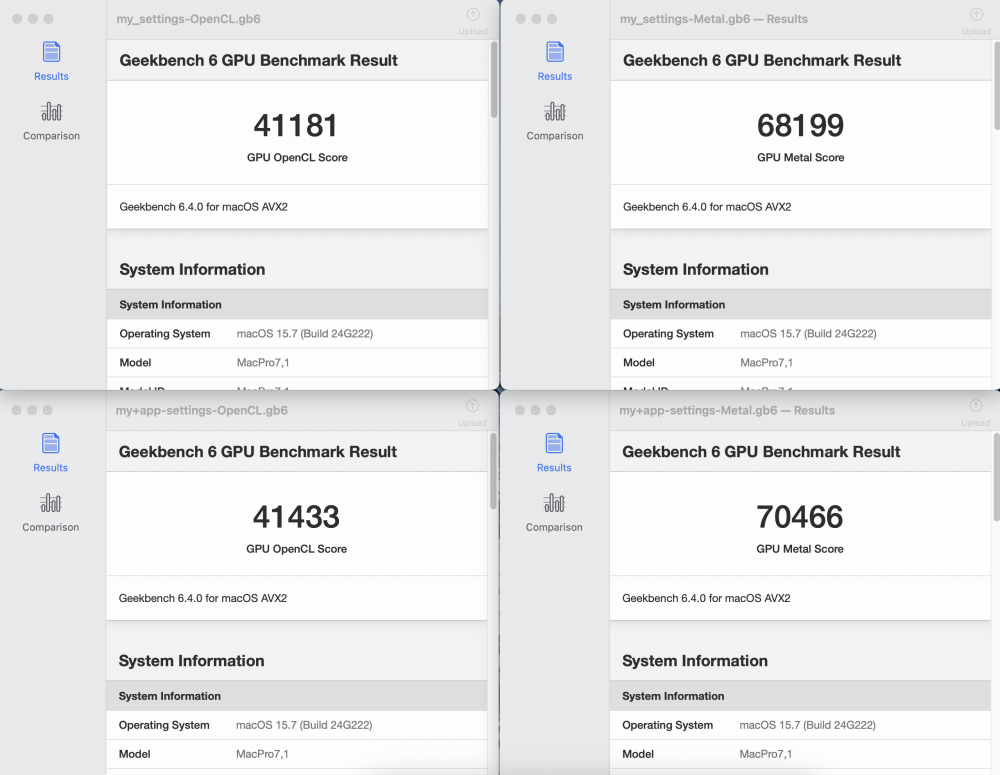Click 'GPU Metal Score' under 68199
Viewport: 1000px width, 775px height.
click(x=800, y=158)
